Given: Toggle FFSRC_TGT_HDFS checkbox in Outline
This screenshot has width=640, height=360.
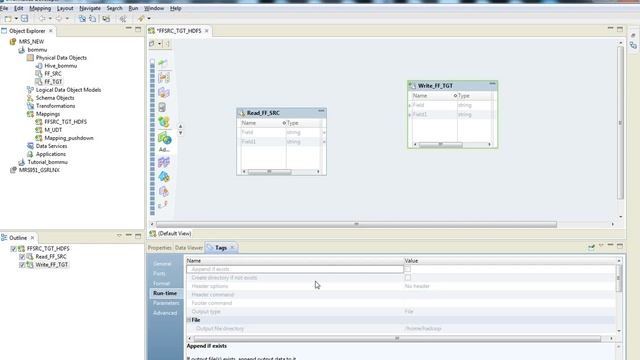Looking at the screenshot, I should (x=13, y=249).
